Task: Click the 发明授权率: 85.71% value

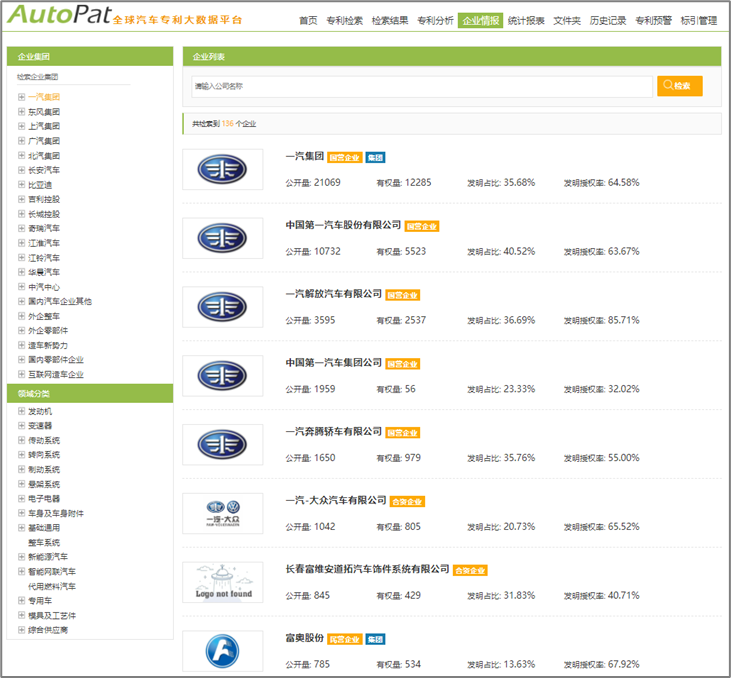Action: pos(601,320)
